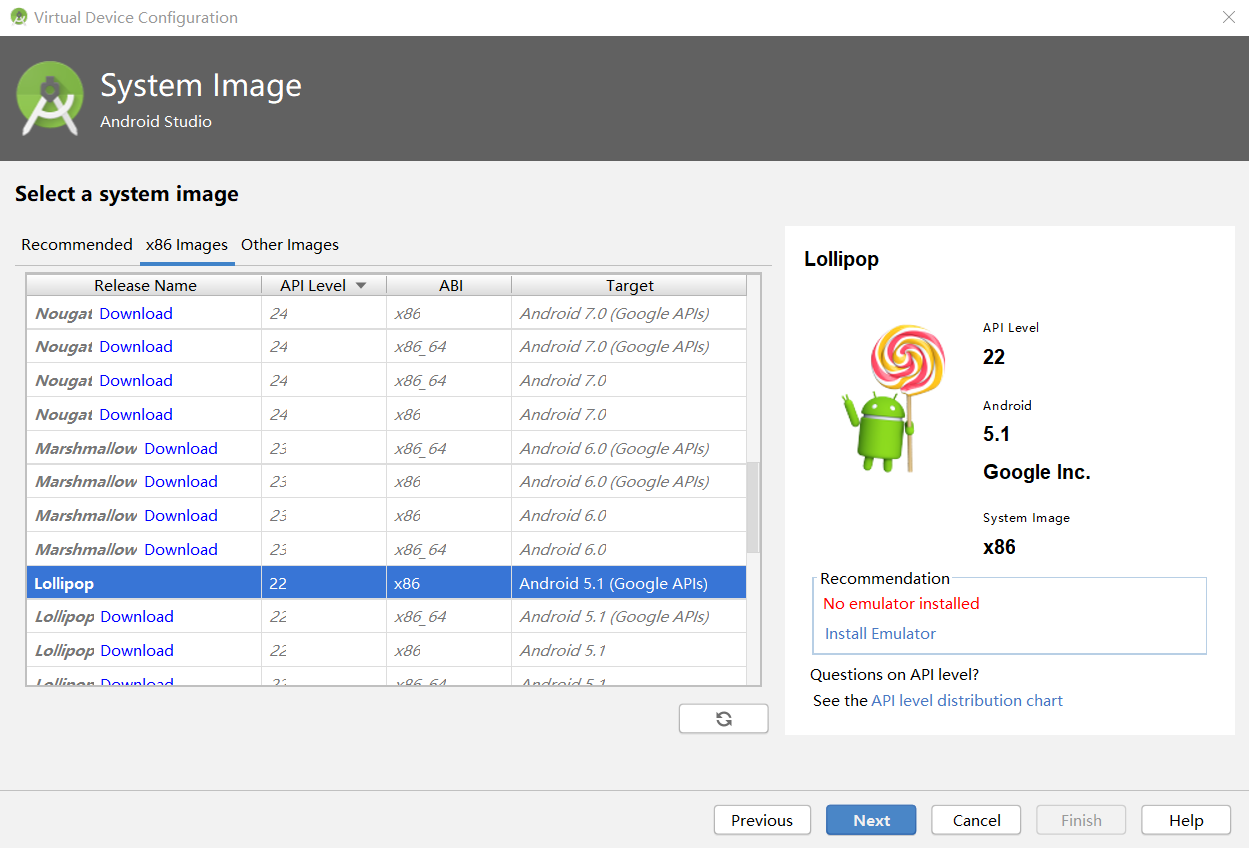
Task: Click the Android version 5.1 in details panel
Action: click(x=996, y=434)
